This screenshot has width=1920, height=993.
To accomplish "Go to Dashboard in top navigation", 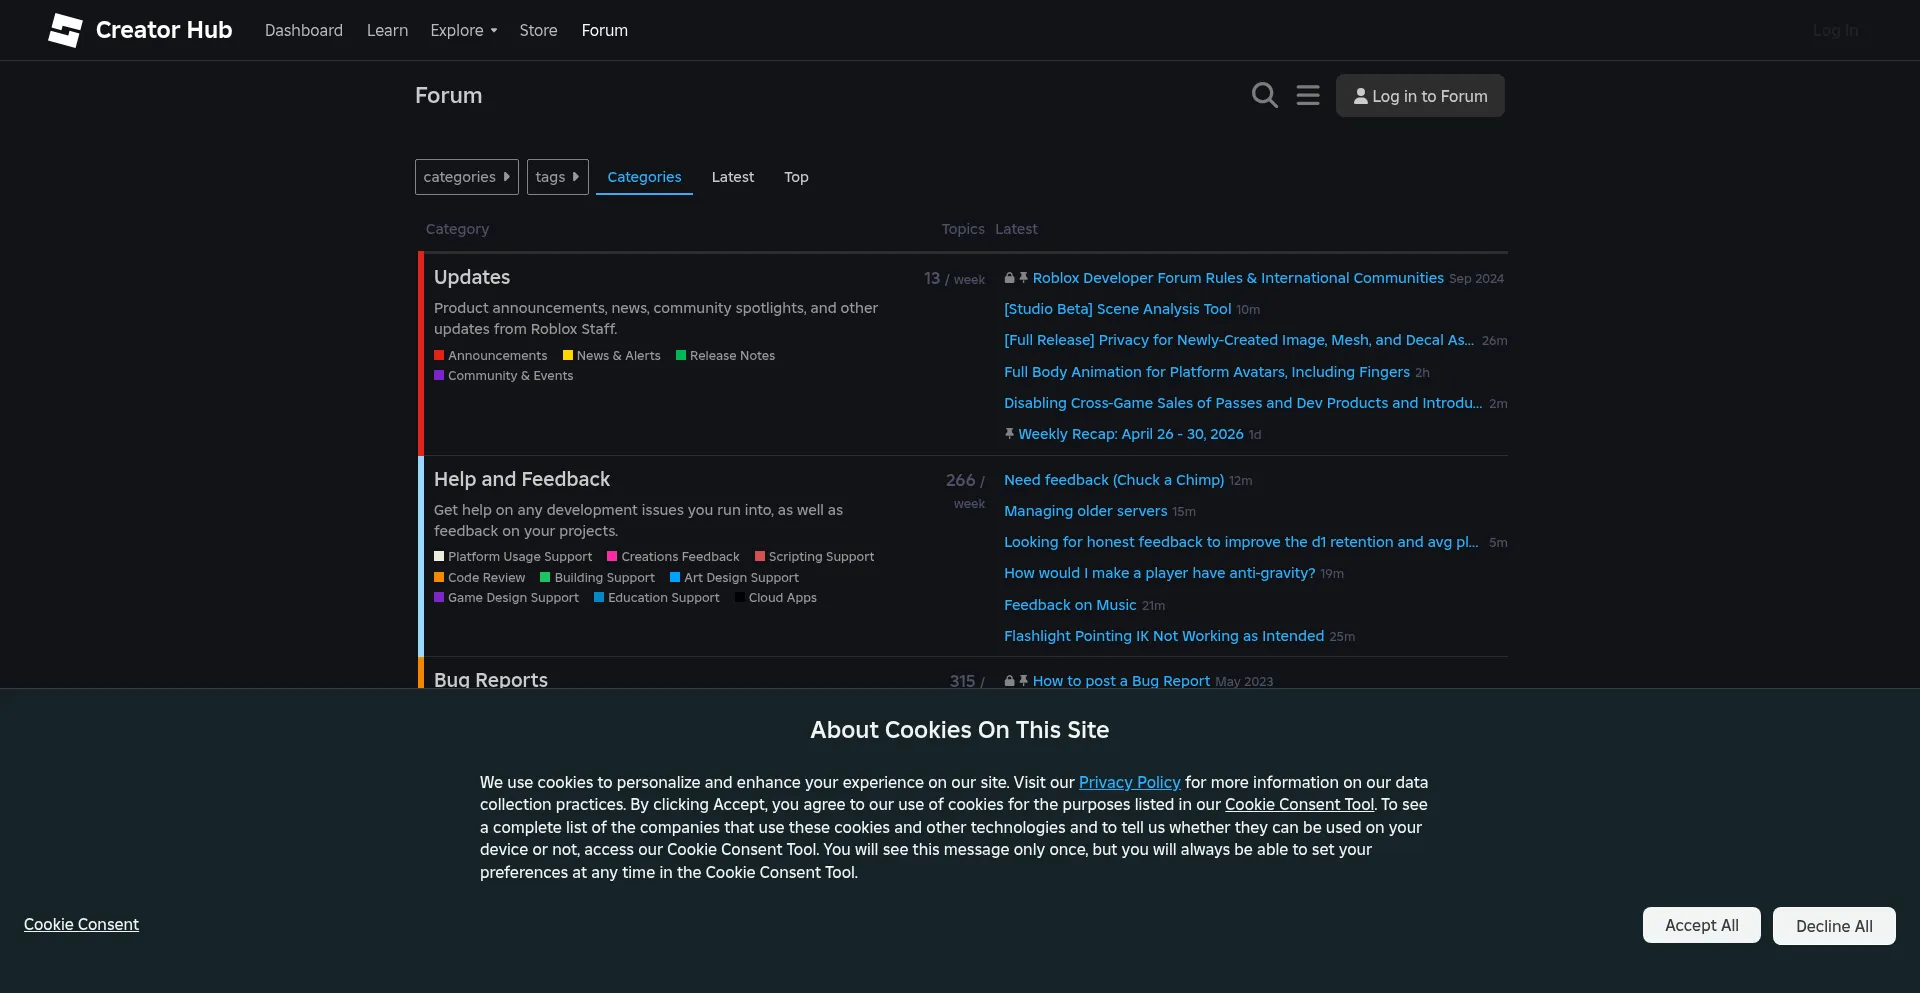I will pyautogui.click(x=304, y=30).
